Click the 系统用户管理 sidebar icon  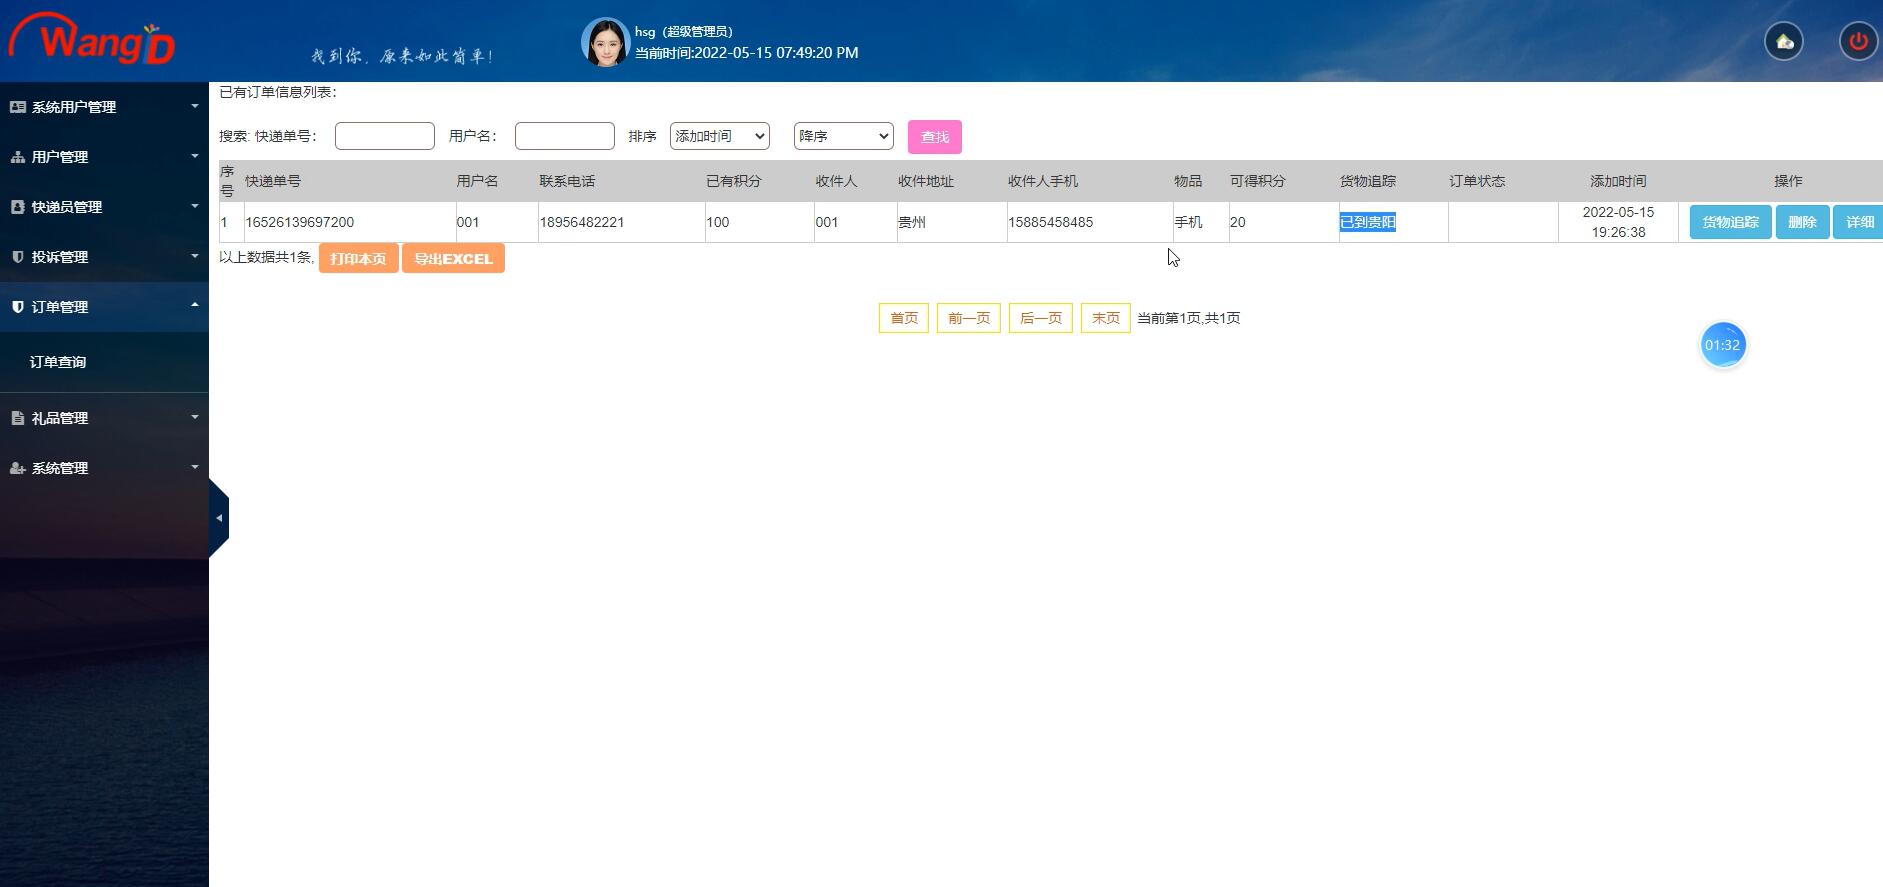point(18,107)
